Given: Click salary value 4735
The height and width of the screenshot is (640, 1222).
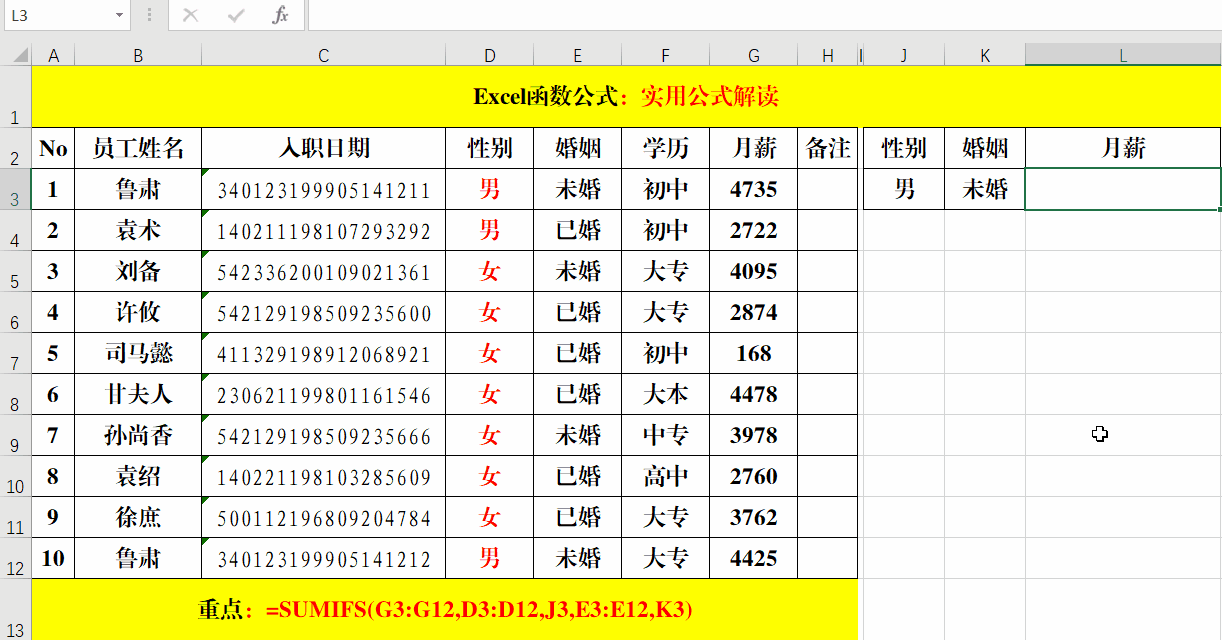Looking at the screenshot, I should tap(754, 189).
